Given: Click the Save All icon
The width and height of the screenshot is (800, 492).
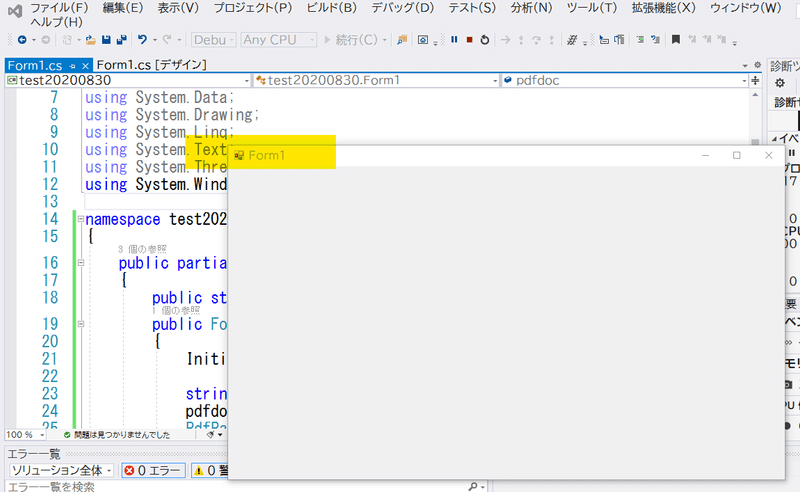Looking at the screenshot, I should click(x=121, y=39).
